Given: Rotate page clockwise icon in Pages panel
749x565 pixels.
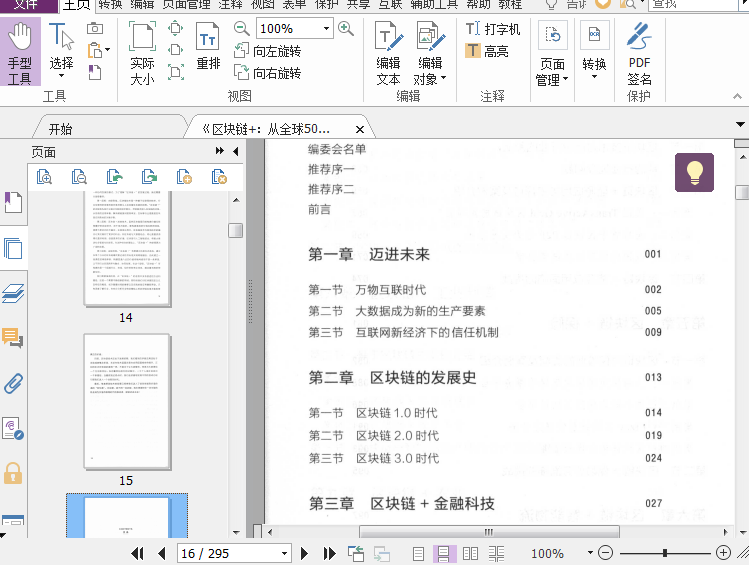Looking at the screenshot, I should pos(150,177).
